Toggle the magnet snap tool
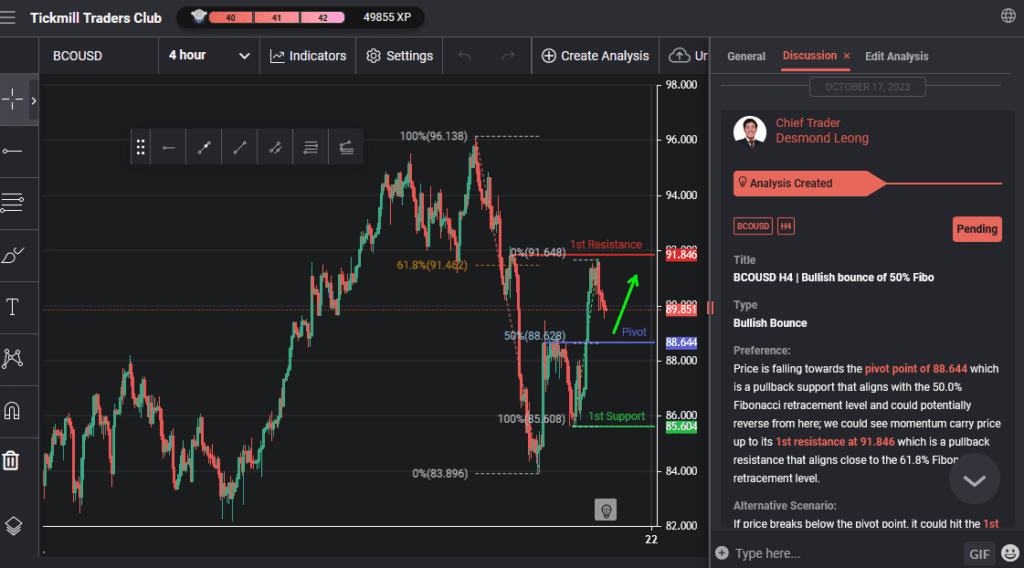Screen dimensions: 1024x568 point(12,411)
